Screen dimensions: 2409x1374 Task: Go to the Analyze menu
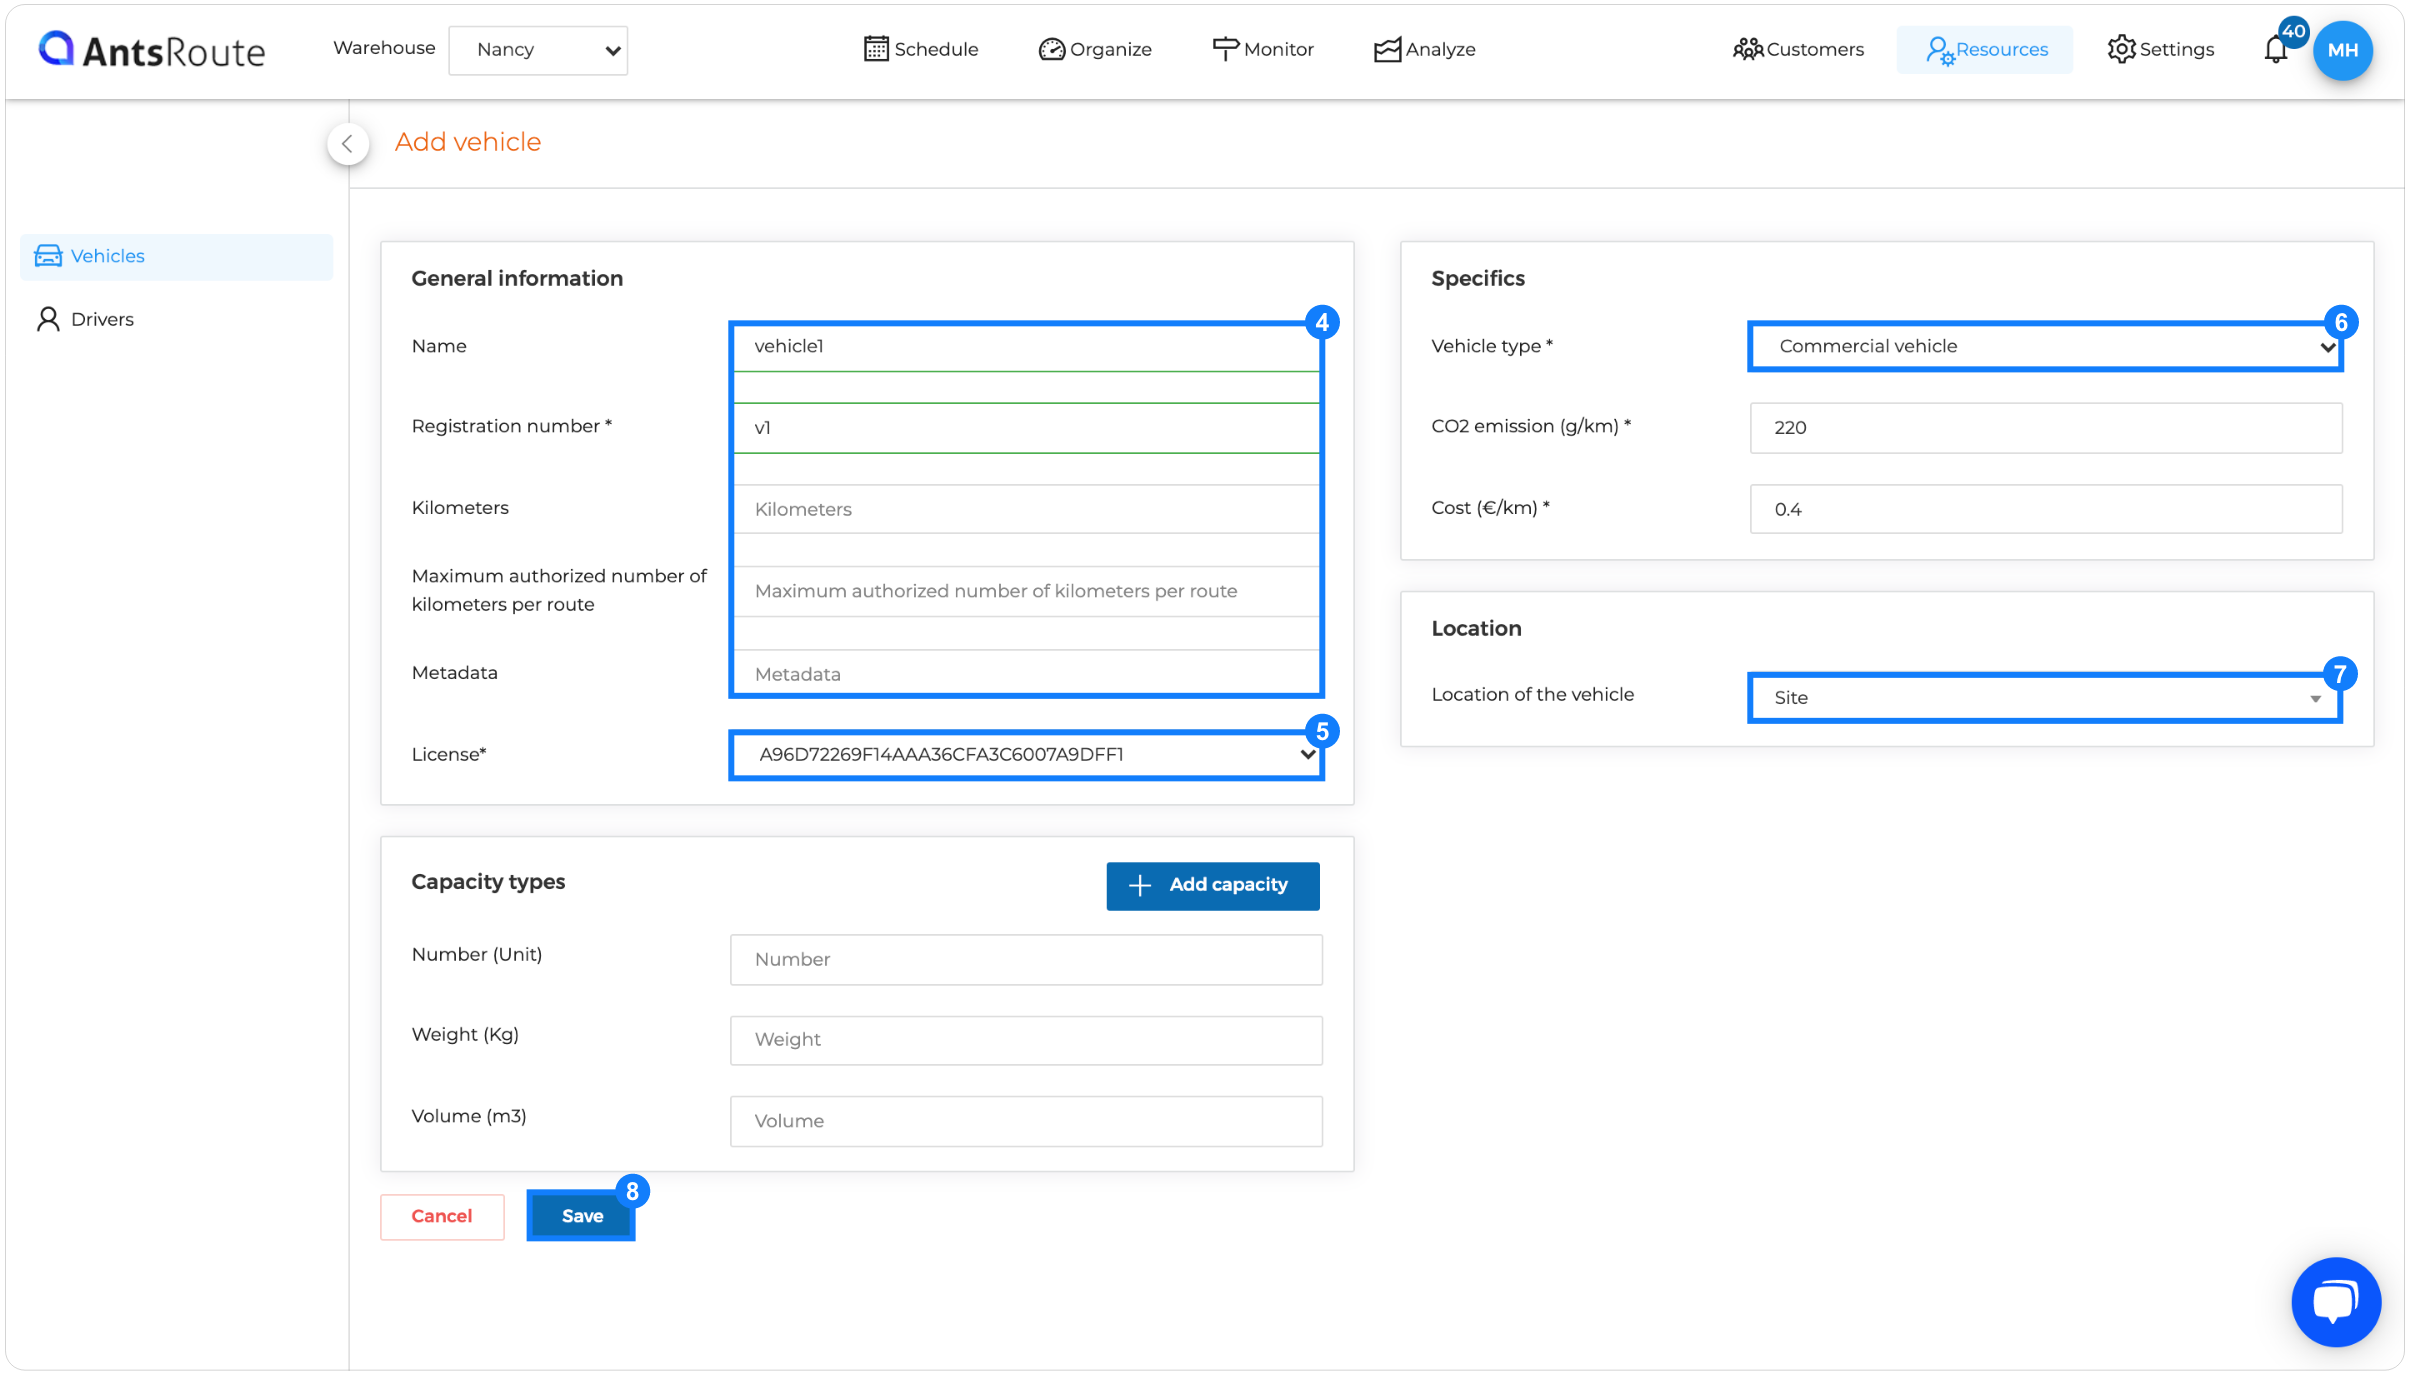click(1425, 49)
